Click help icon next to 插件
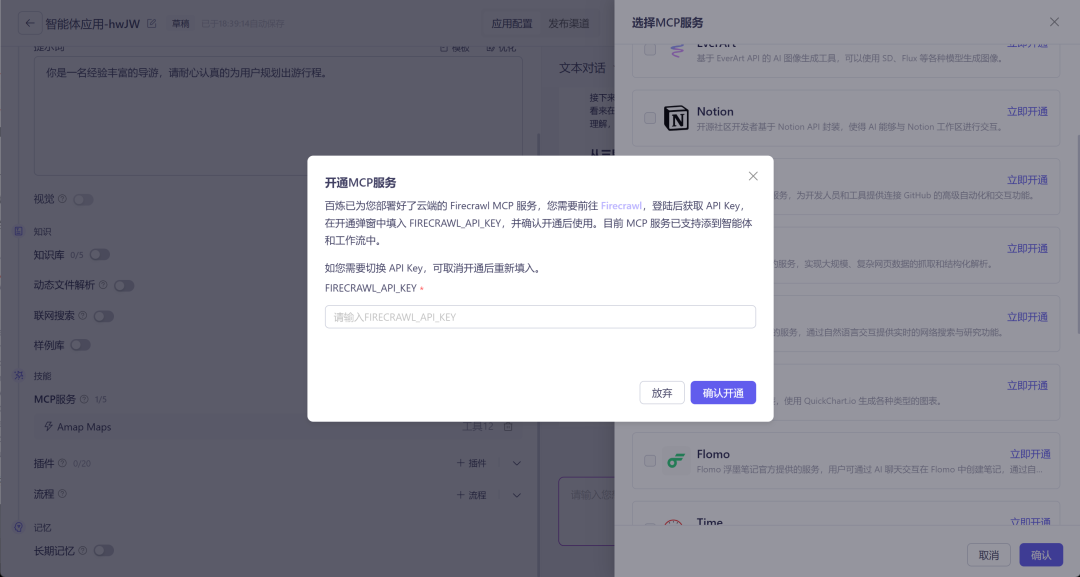This screenshot has height=577, width=1080. (x=63, y=463)
